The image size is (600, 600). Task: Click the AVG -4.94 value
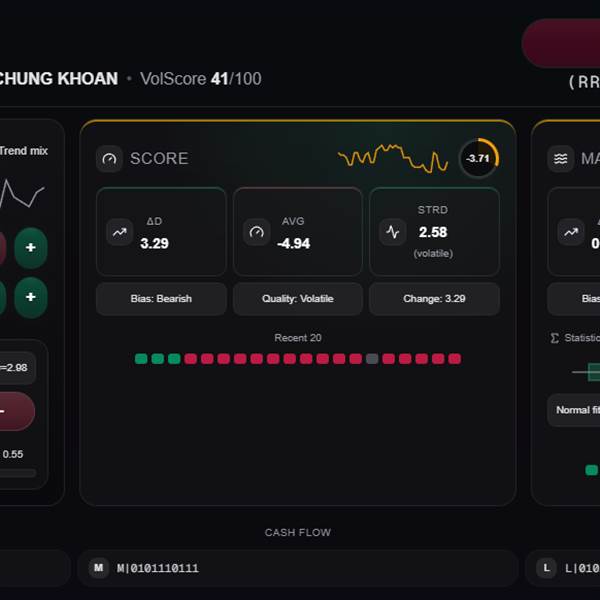[x=293, y=243]
